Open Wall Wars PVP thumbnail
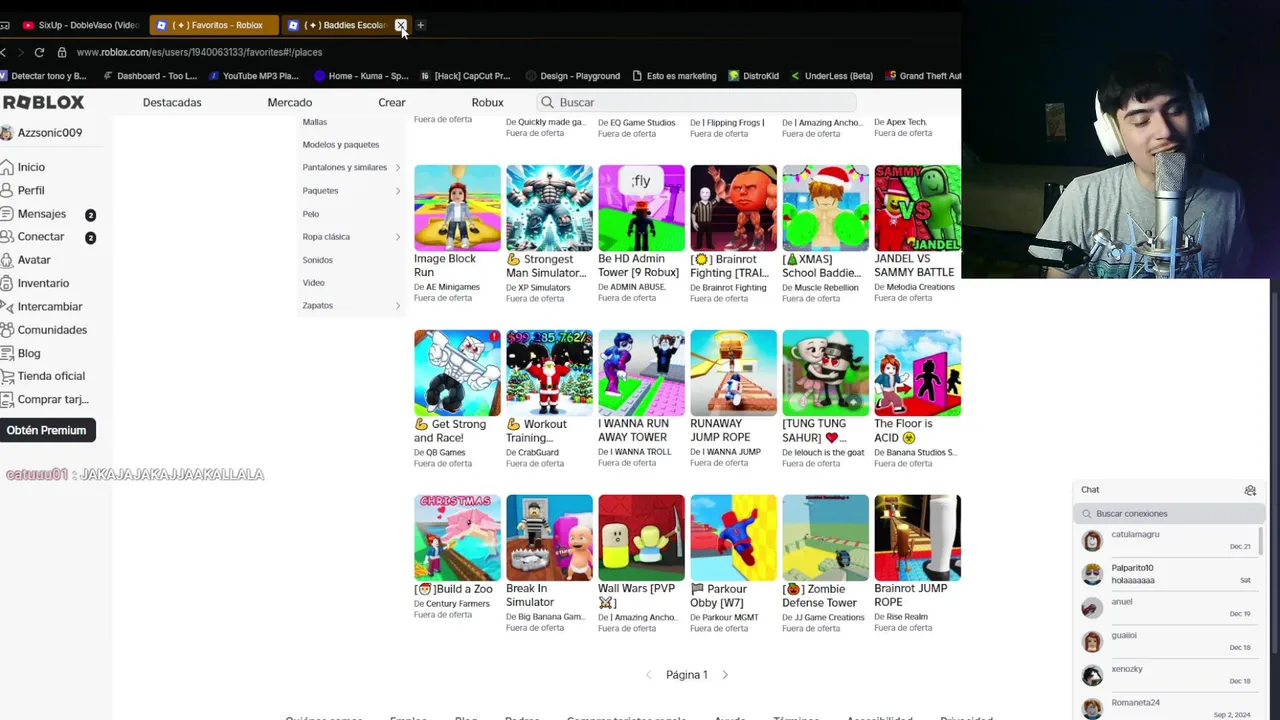 point(641,538)
